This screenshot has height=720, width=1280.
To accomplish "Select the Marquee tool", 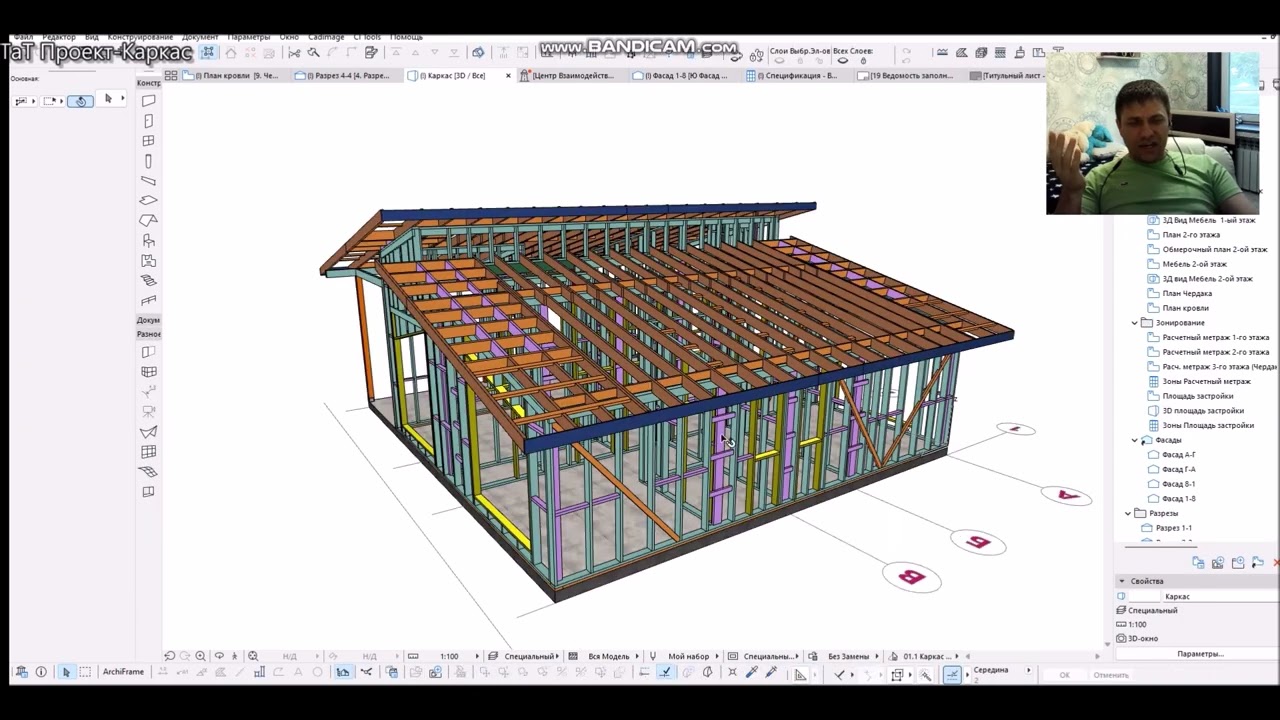I will (x=85, y=672).
